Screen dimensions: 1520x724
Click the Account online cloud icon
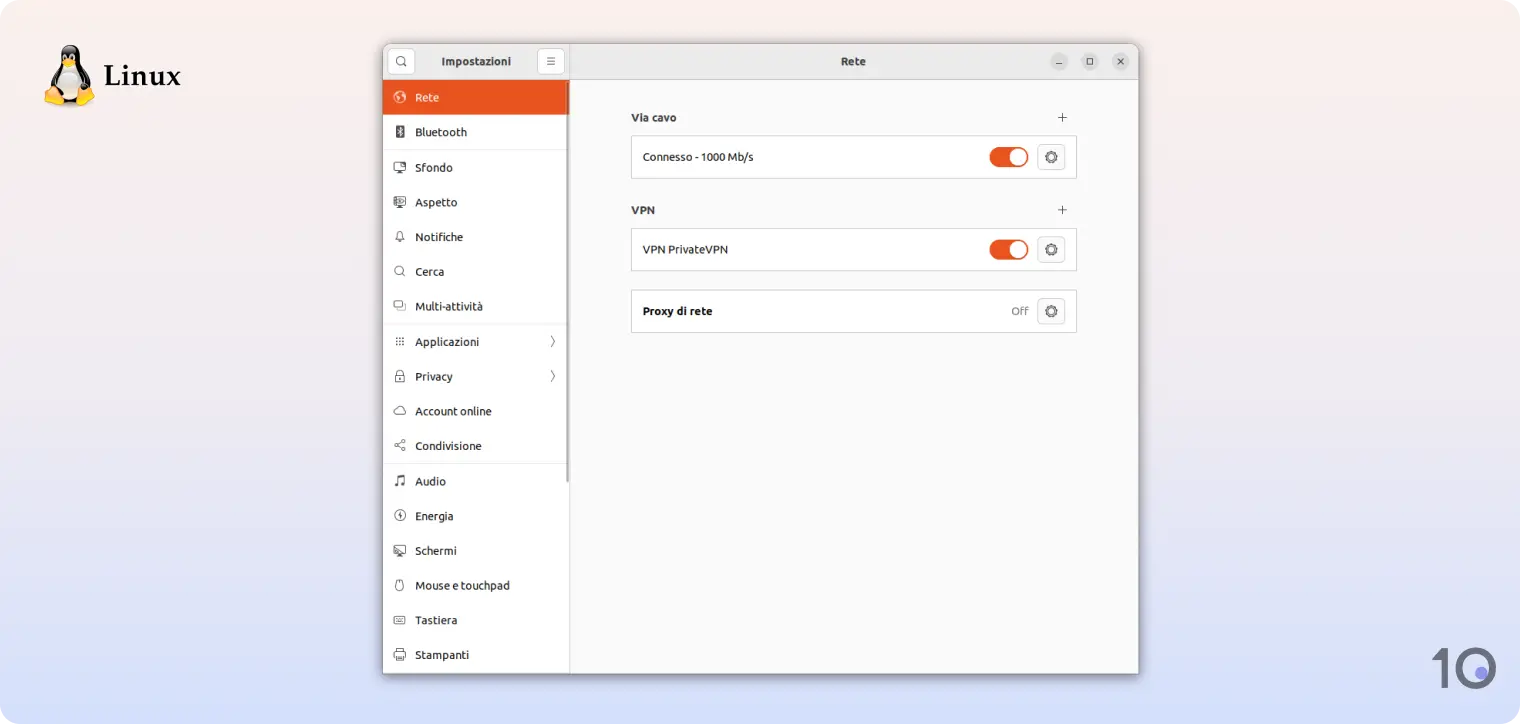tap(400, 411)
